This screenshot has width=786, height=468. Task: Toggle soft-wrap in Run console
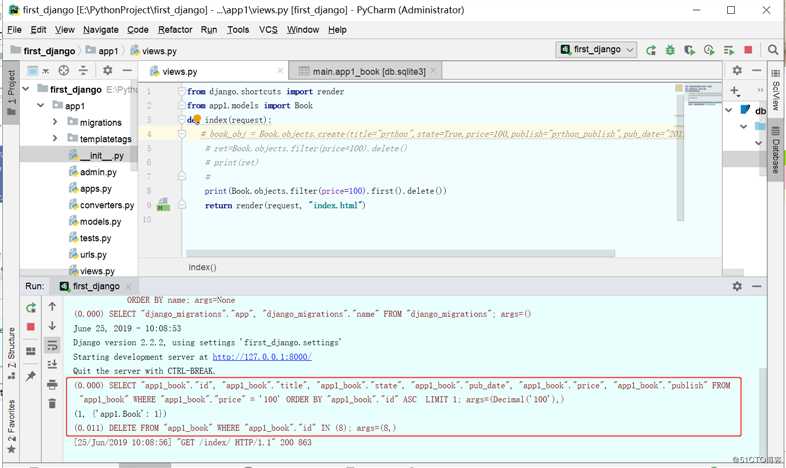click(x=52, y=345)
